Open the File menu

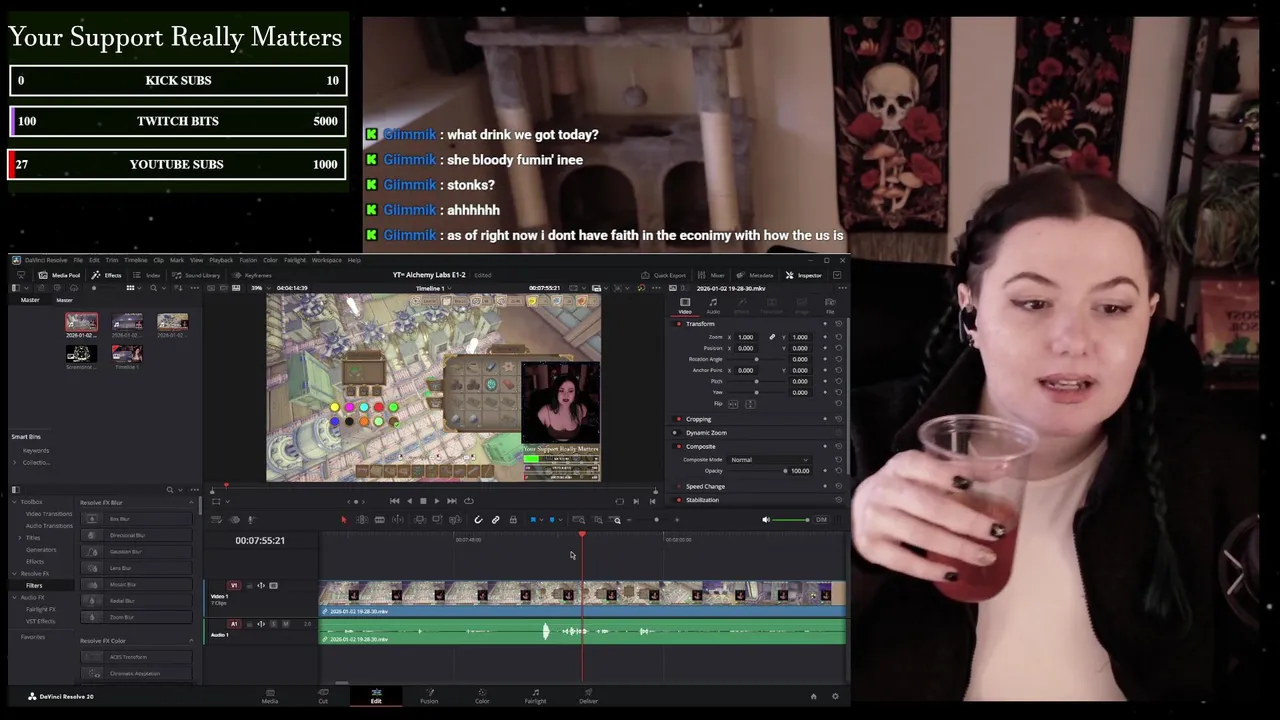pos(78,260)
